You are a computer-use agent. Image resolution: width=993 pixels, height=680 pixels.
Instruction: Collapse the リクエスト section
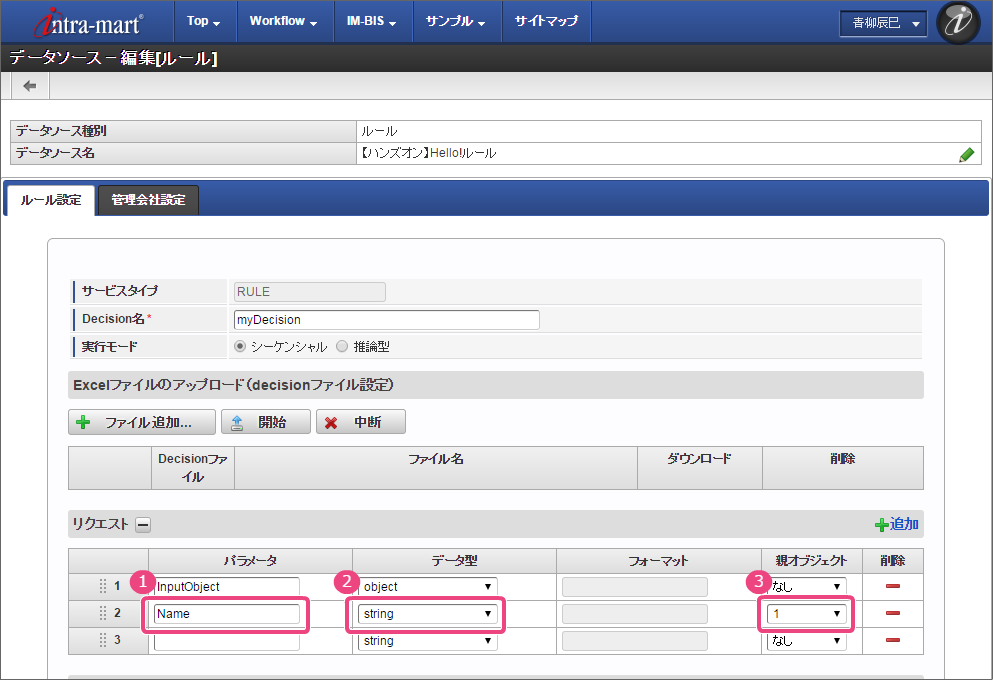click(x=143, y=524)
